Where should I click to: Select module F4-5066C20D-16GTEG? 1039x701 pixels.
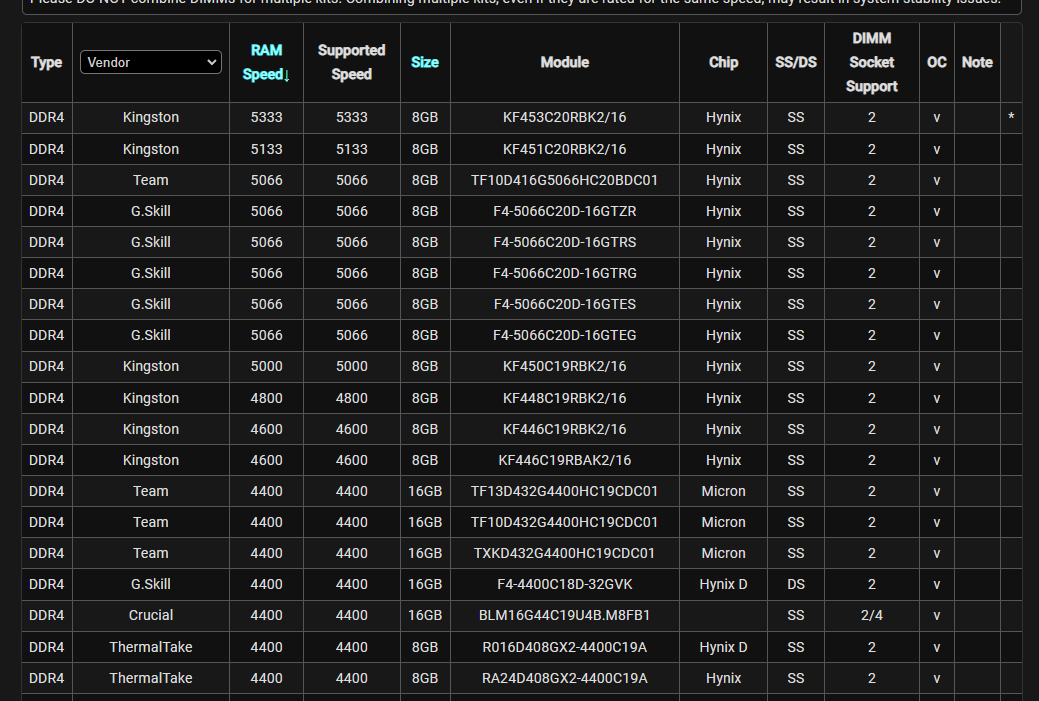pyautogui.click(x=565, y=335)
